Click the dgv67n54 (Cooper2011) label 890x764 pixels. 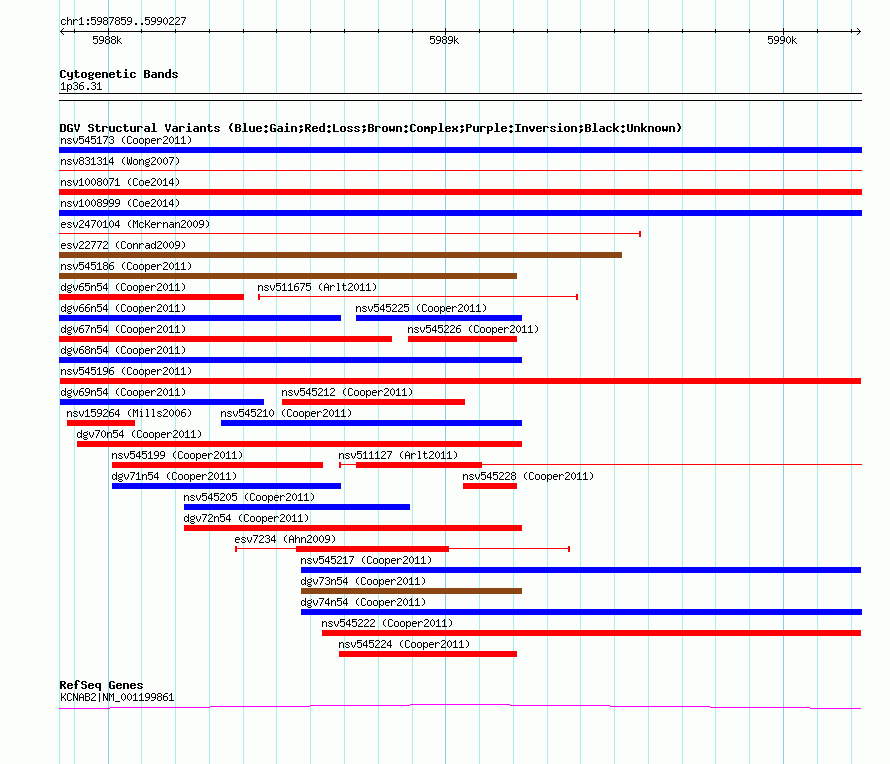coord(123,329)
